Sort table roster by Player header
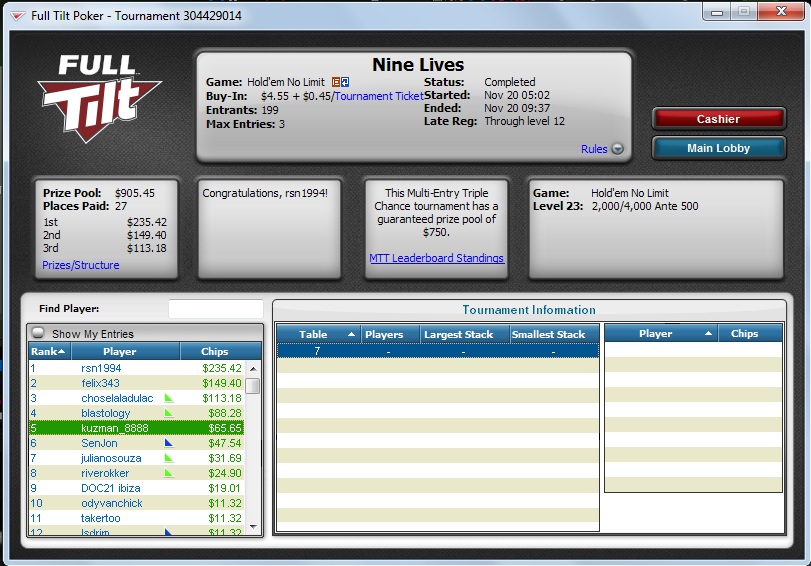This screenshot has width=811, height=566. pyautogui.click(x=660, y=334)
